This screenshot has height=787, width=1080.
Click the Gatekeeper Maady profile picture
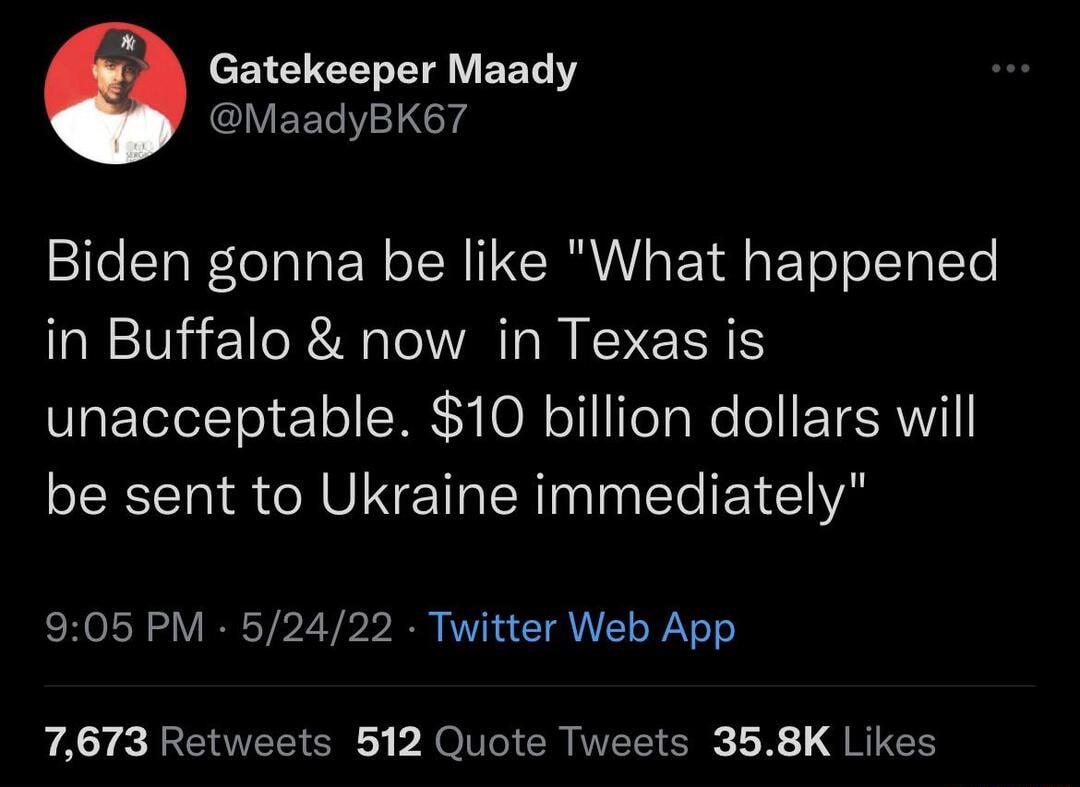coord(115,93)
